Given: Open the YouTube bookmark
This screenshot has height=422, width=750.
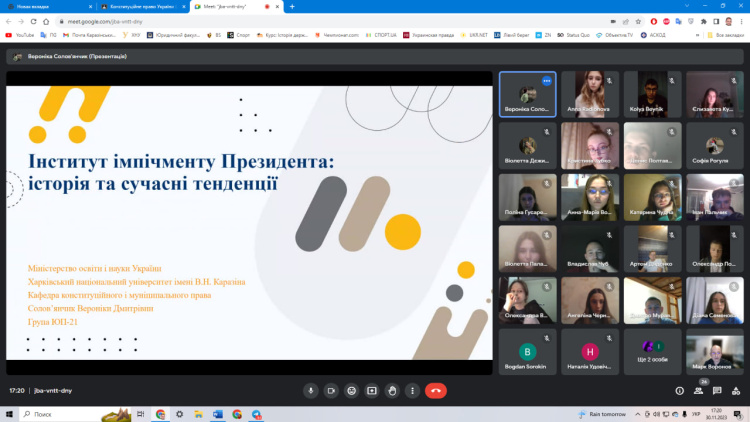Looking at the screenshot, I should (x=20, y=34).
